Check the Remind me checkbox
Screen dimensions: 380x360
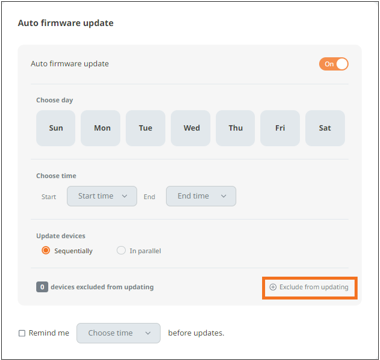click(22, 333)
